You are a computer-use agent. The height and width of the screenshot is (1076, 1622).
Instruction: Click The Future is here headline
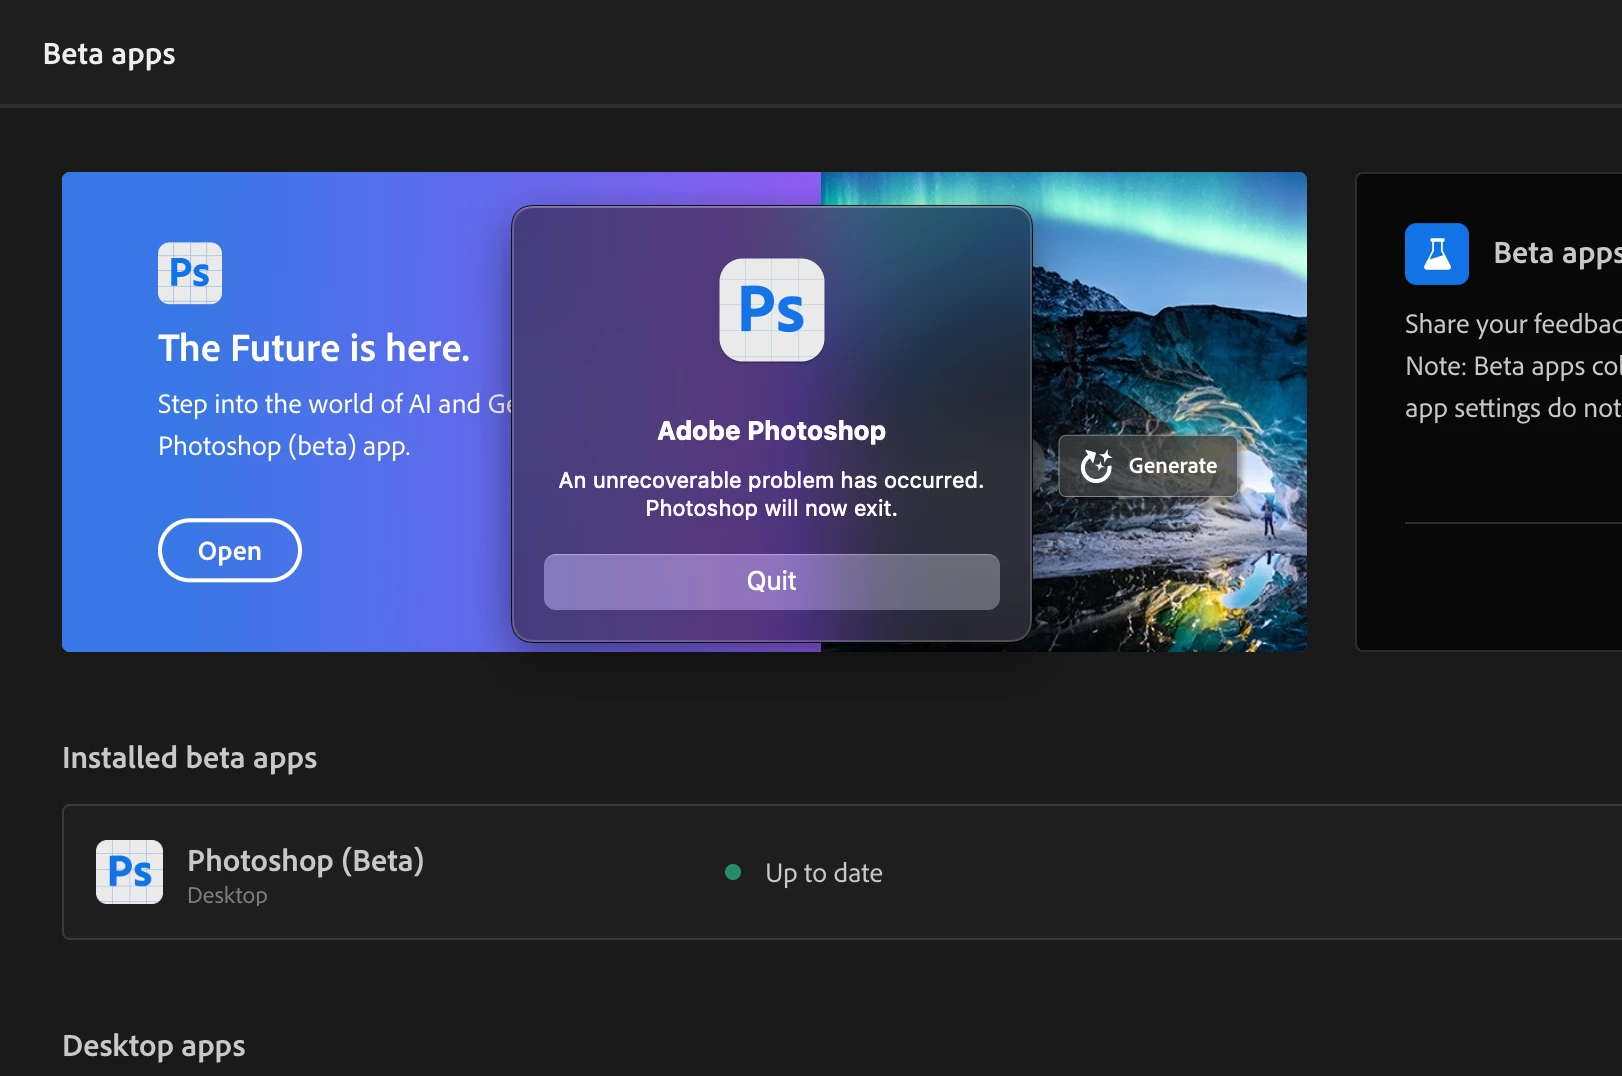[x=314, y=348]
